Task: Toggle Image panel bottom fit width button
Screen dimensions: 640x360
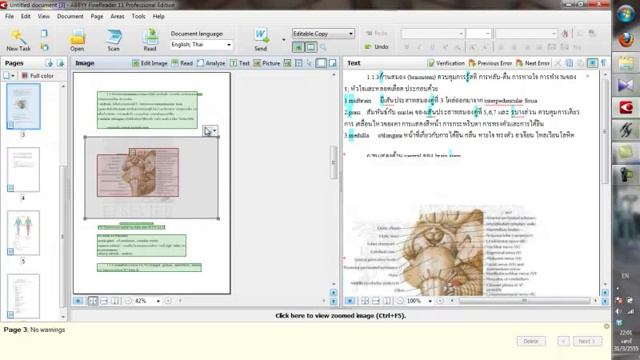Action: tap(104, 301)
